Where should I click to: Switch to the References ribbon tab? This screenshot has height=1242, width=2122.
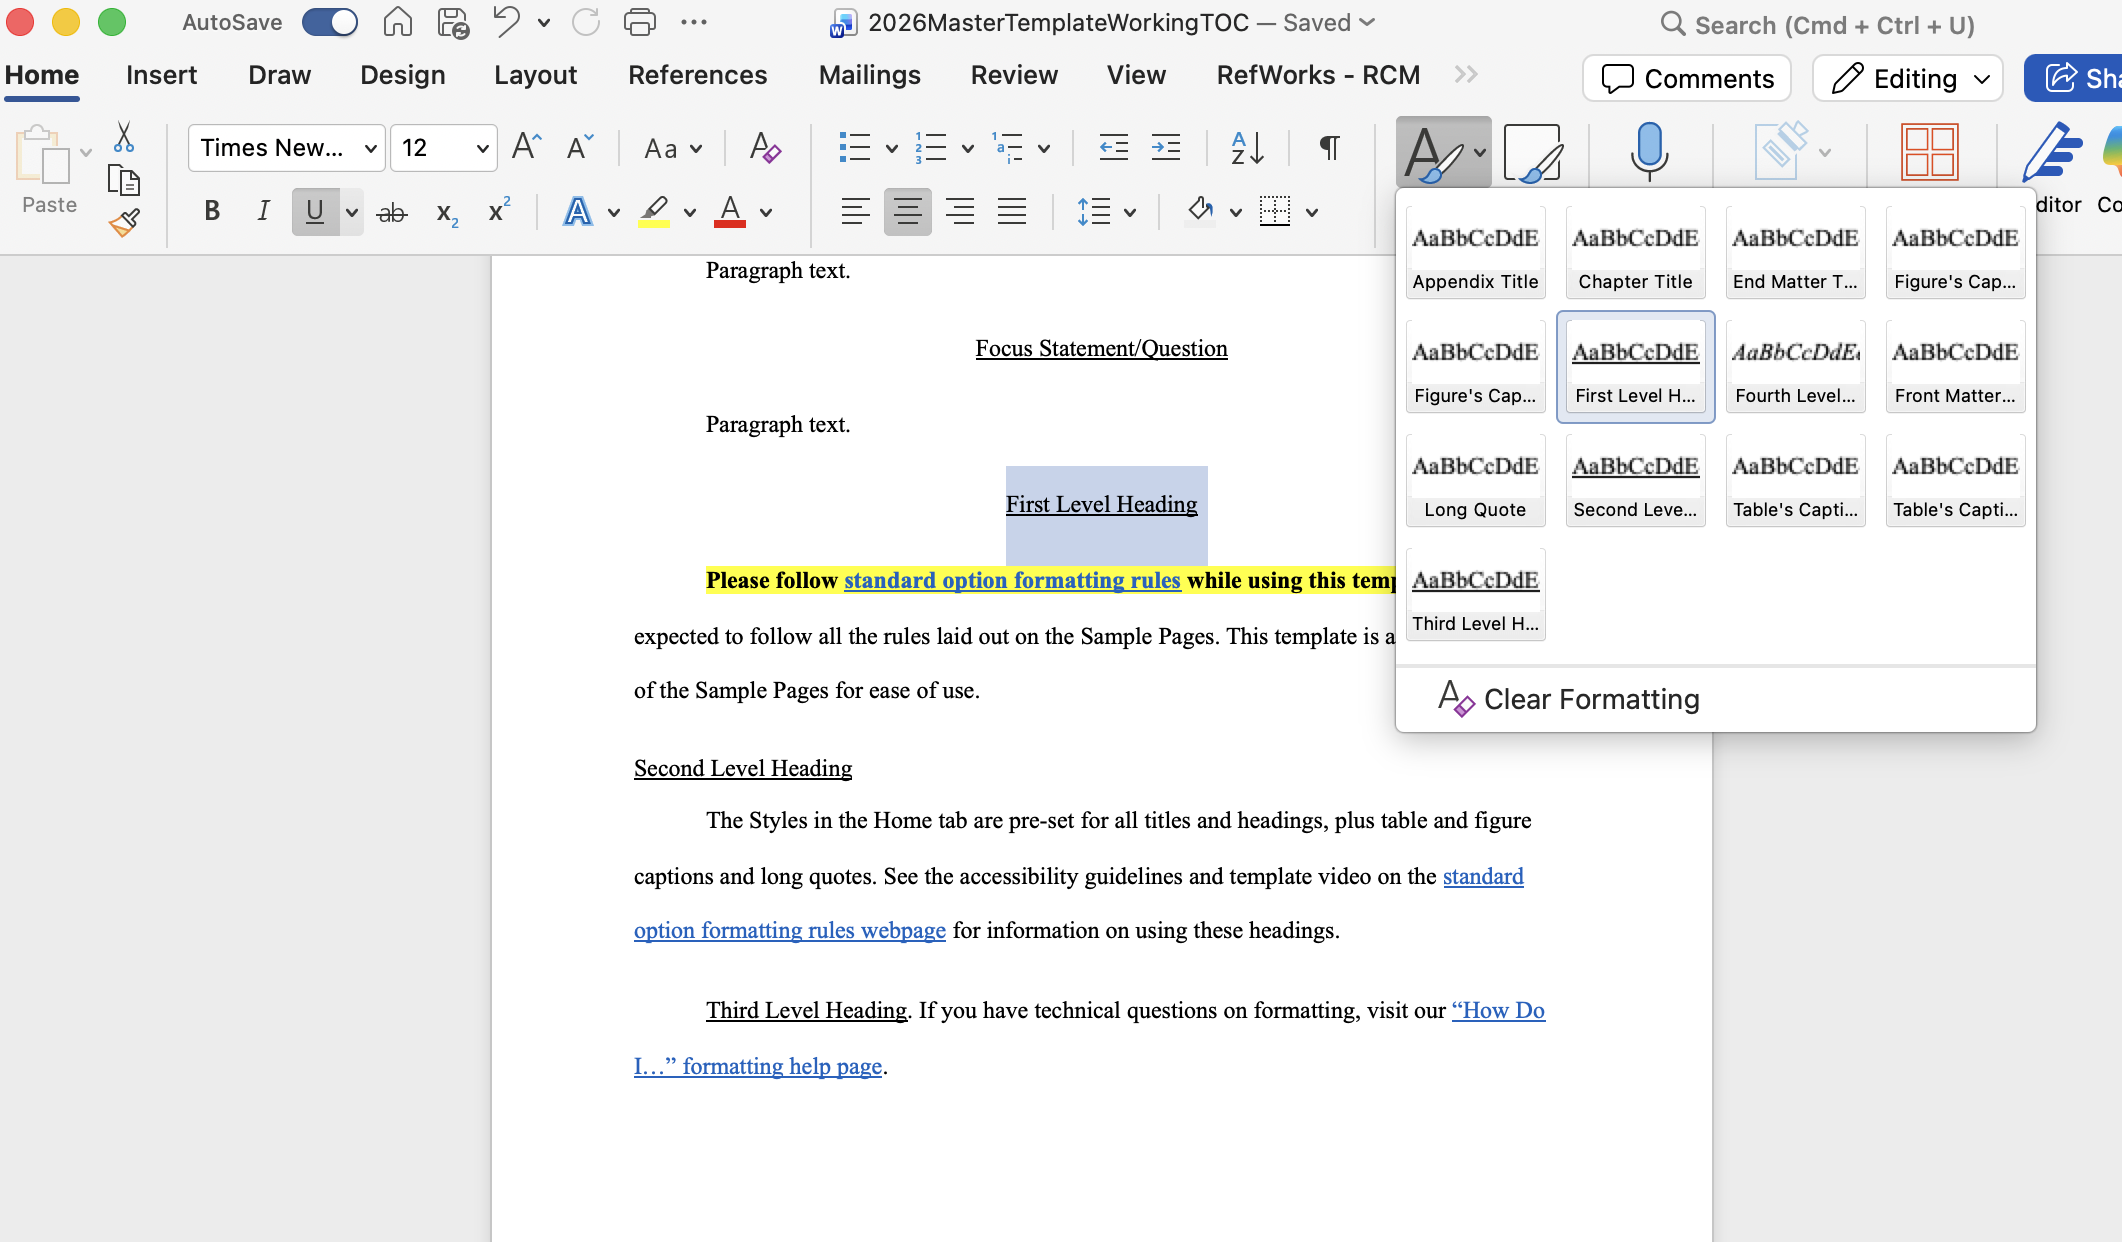tap(697, 74)
